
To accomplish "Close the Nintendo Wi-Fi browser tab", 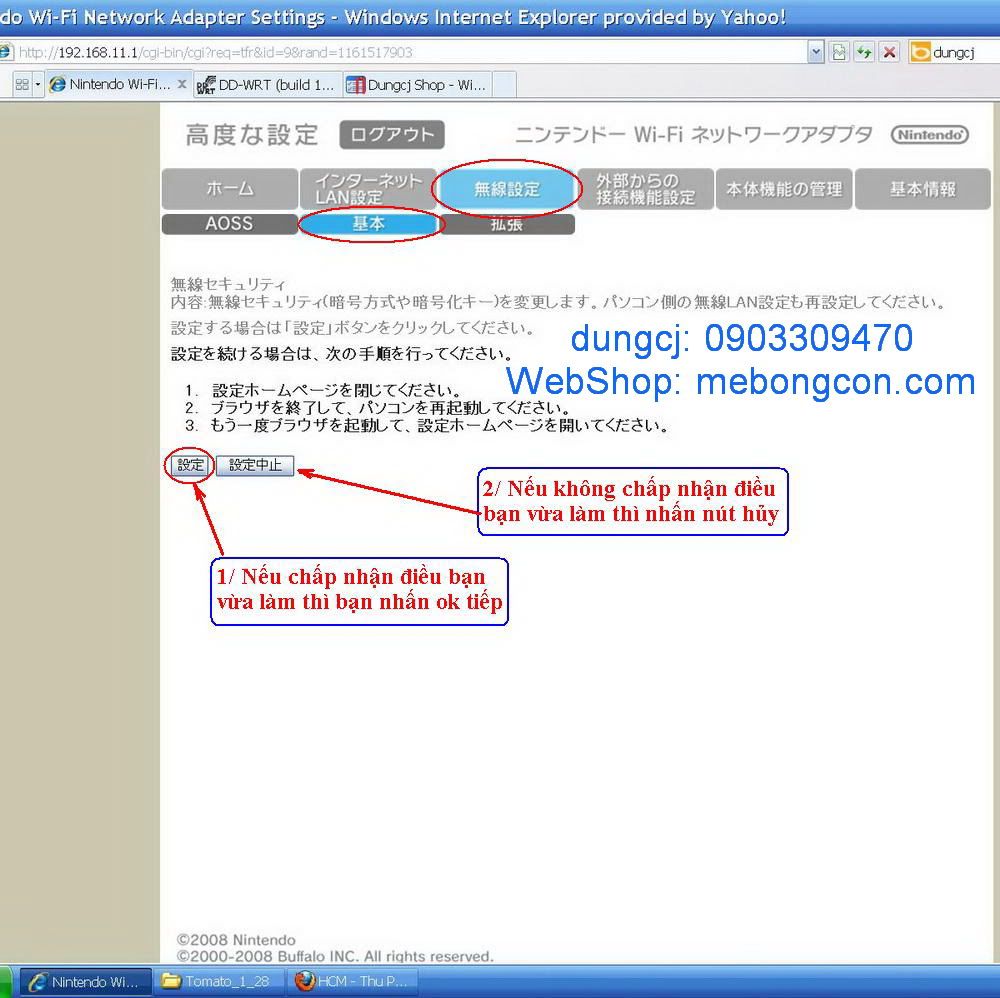I will click(x=182, y=85).
